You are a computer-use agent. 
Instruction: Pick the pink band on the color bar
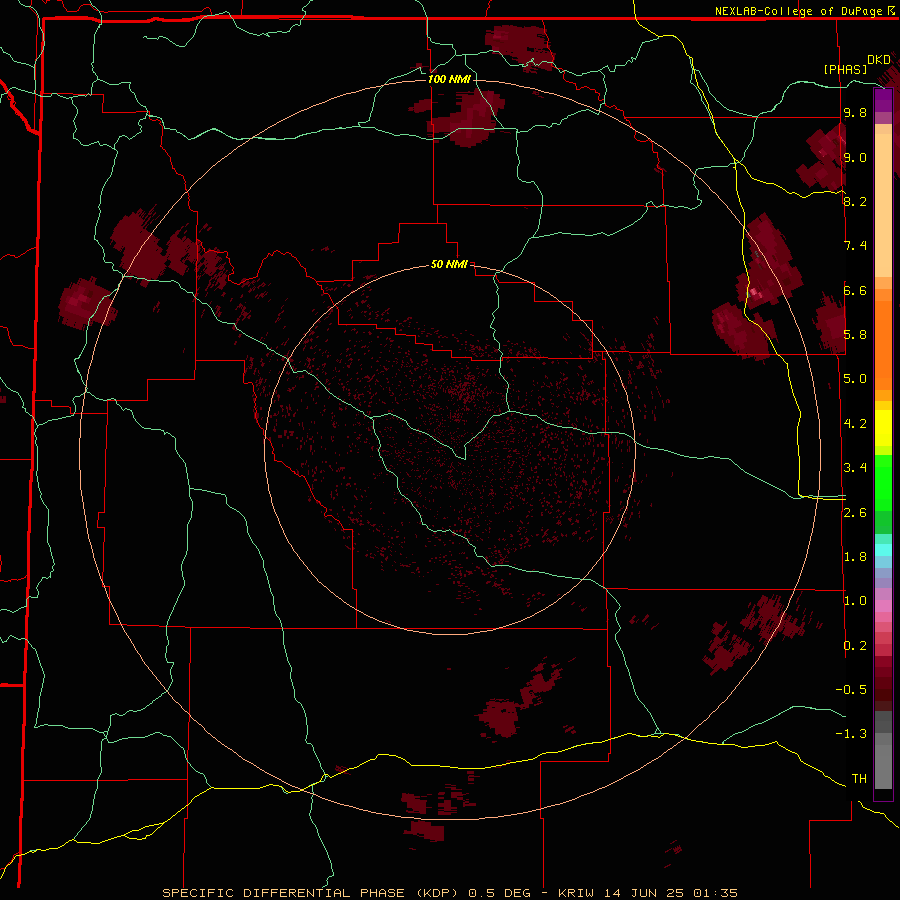coord(883,606)
